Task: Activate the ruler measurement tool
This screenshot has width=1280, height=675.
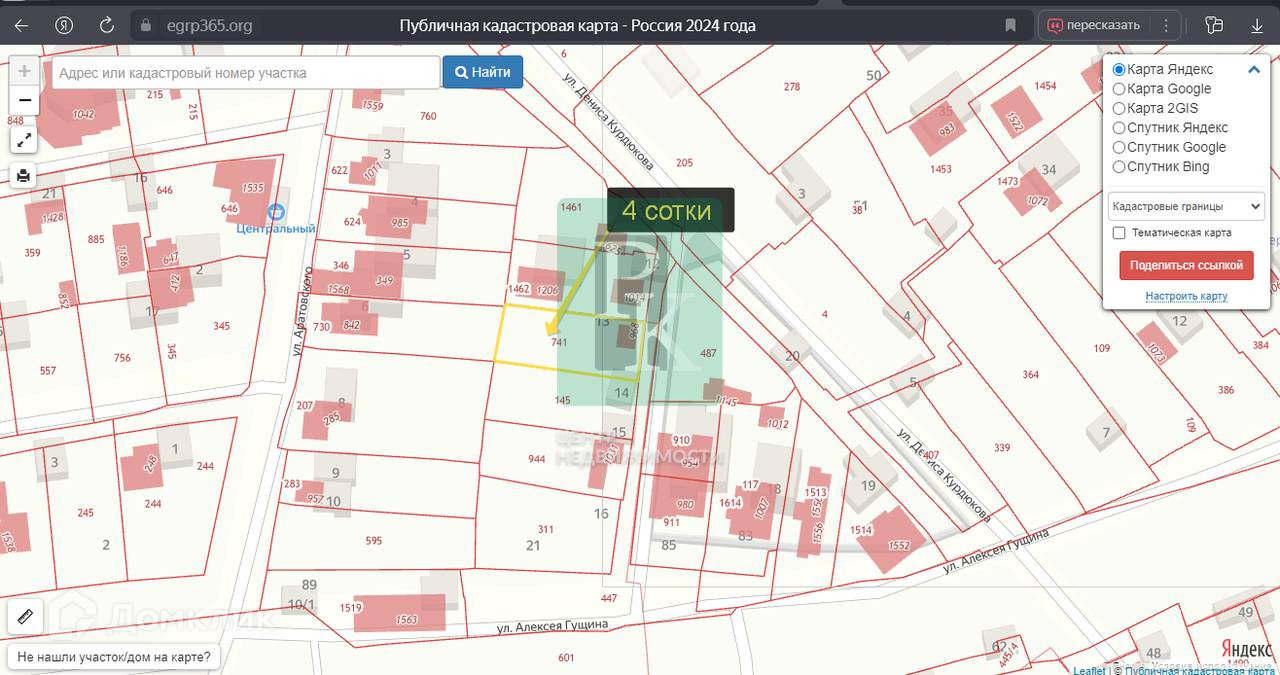Action: 25,617
